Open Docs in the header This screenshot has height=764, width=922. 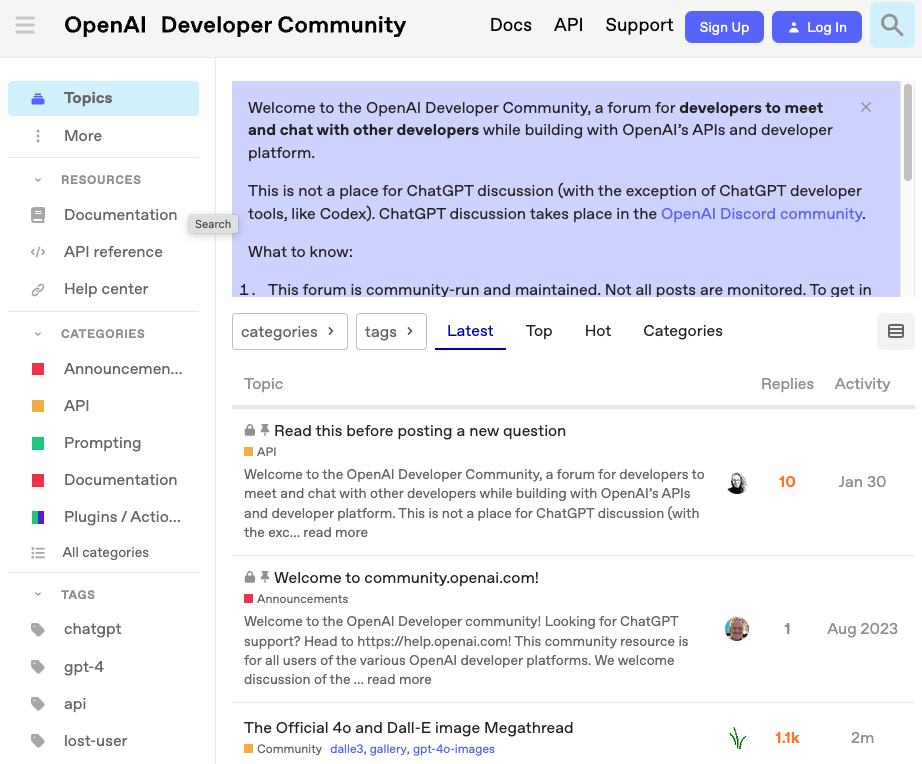510,25
